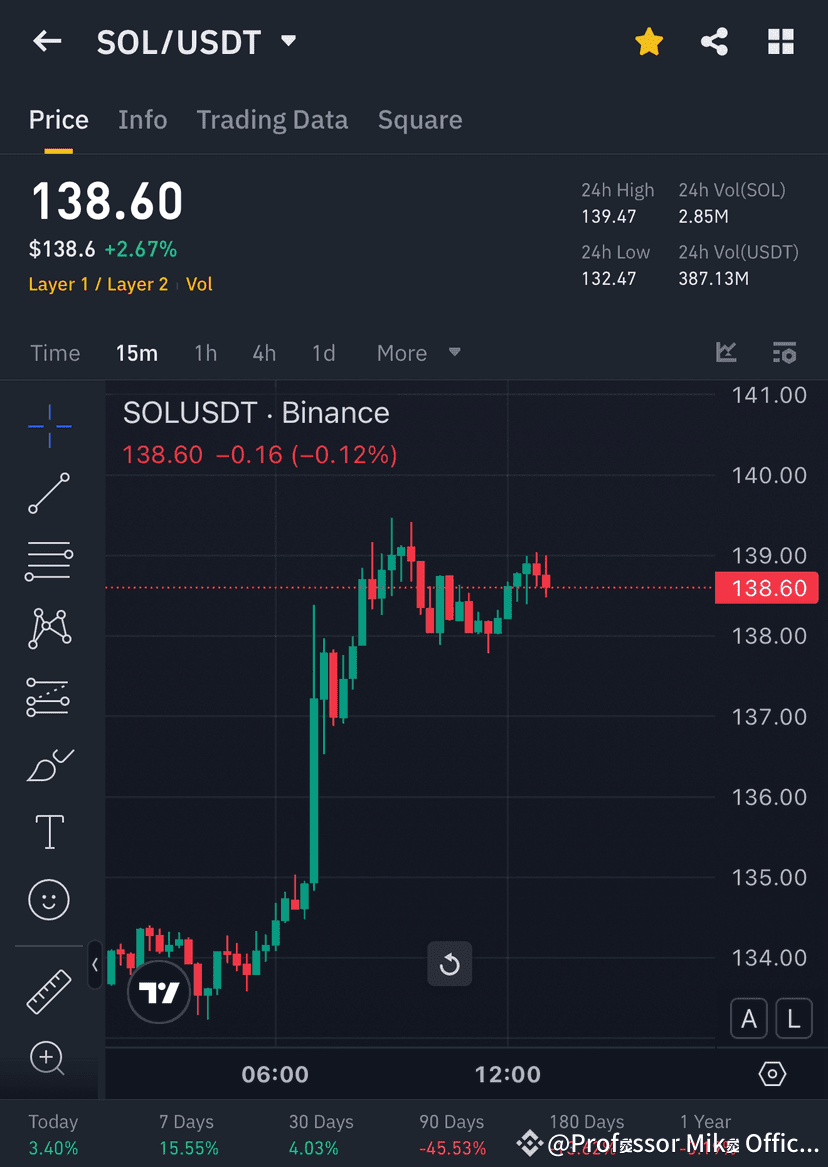The image size is (828, 1167).
Task: Open the SOL/USDT pair dropdown arrow
Action: (289, 41)
